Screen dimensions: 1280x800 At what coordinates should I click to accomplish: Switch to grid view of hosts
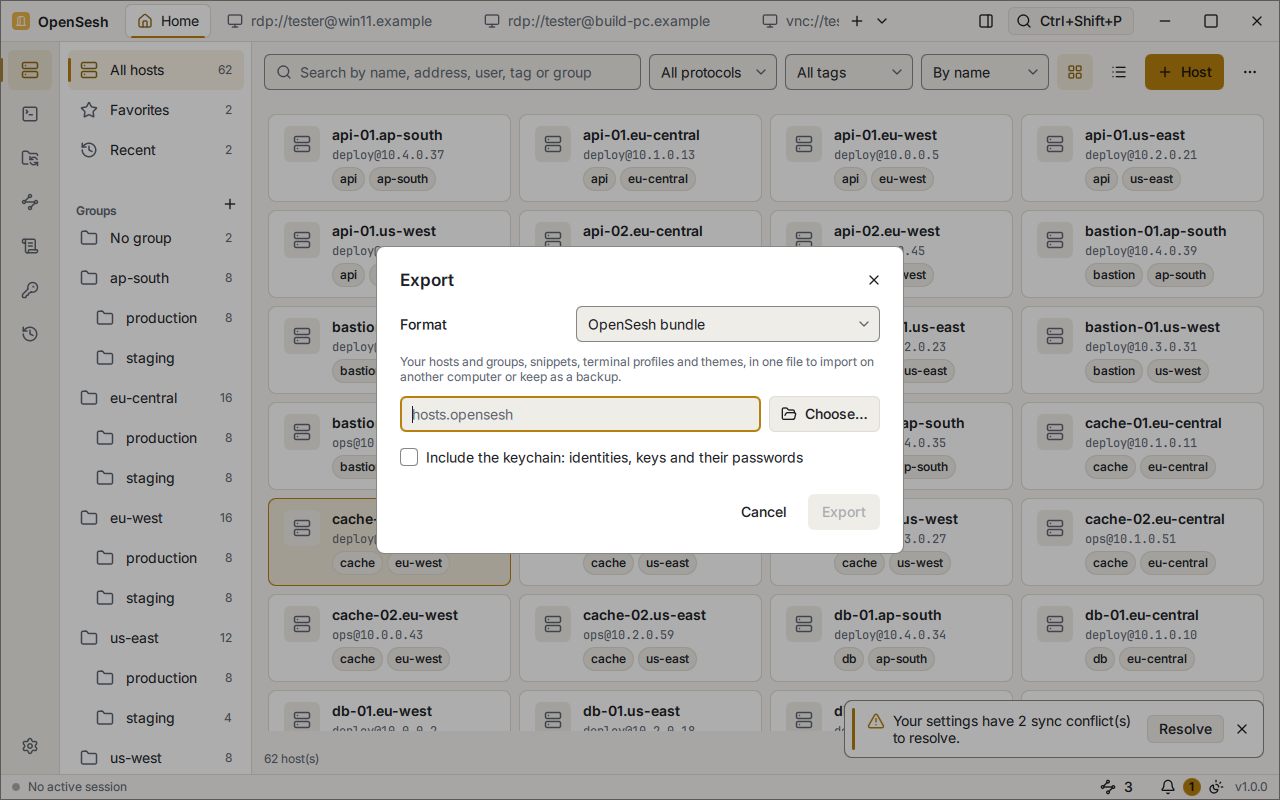coord(1075,72)
